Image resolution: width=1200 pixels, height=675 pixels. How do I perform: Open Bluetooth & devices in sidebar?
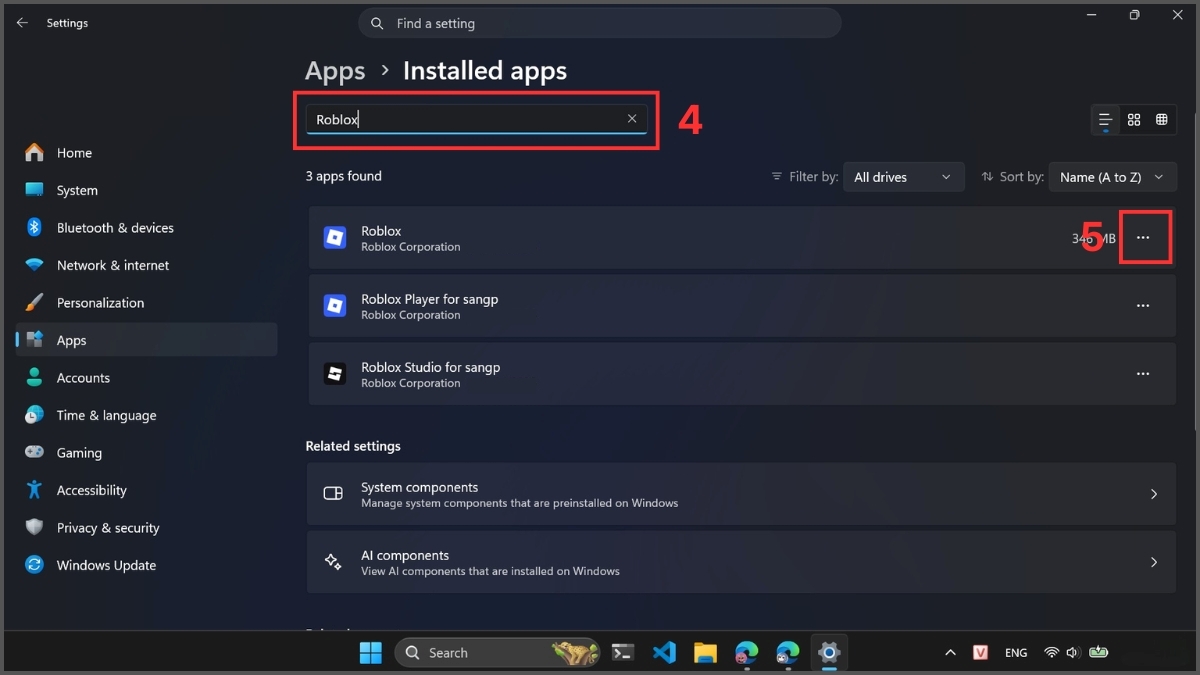(146, 228)
